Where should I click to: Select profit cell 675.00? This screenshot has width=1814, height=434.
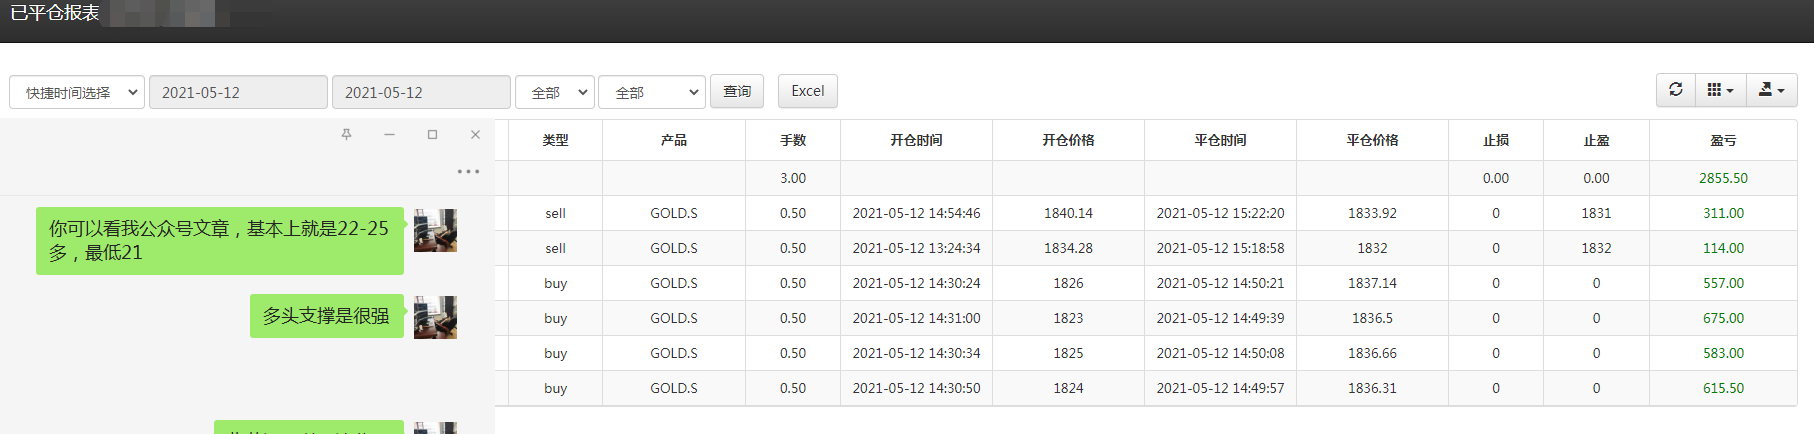(x=1723, y=318)
